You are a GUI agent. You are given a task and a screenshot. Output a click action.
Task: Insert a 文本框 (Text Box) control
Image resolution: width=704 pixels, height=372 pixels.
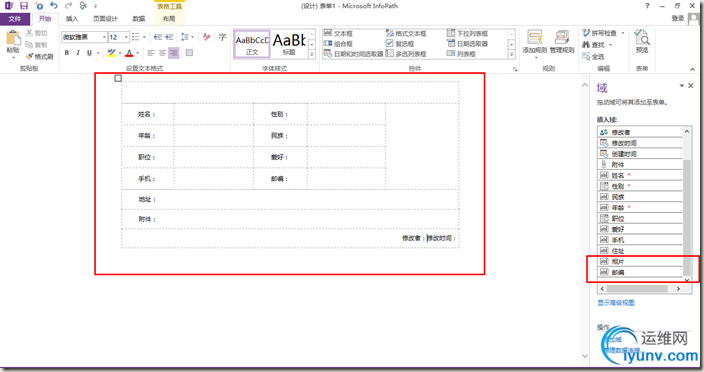click(338, 34)
